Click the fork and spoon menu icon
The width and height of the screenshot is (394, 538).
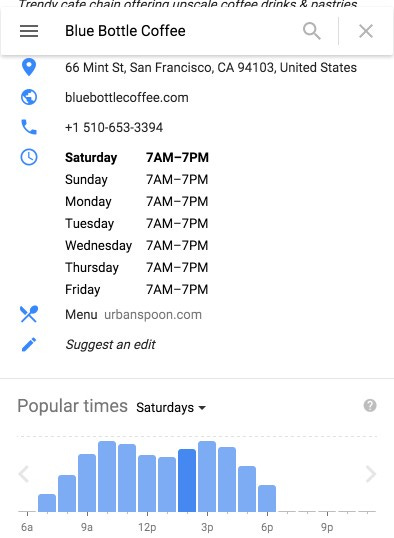[x=29, y=314]
